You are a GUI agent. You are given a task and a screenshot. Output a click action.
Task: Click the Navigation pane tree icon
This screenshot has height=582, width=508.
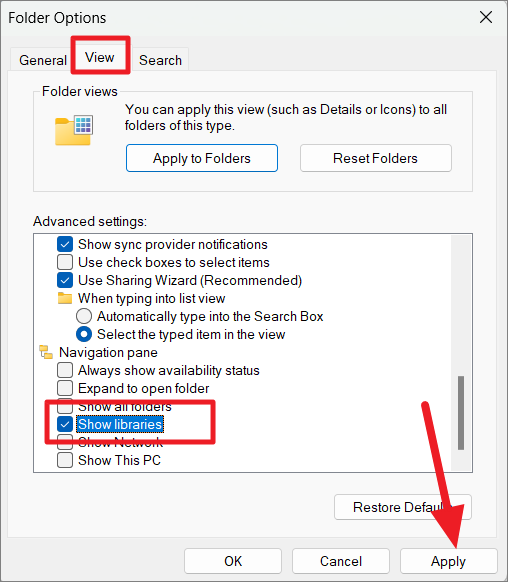[46, 352]
